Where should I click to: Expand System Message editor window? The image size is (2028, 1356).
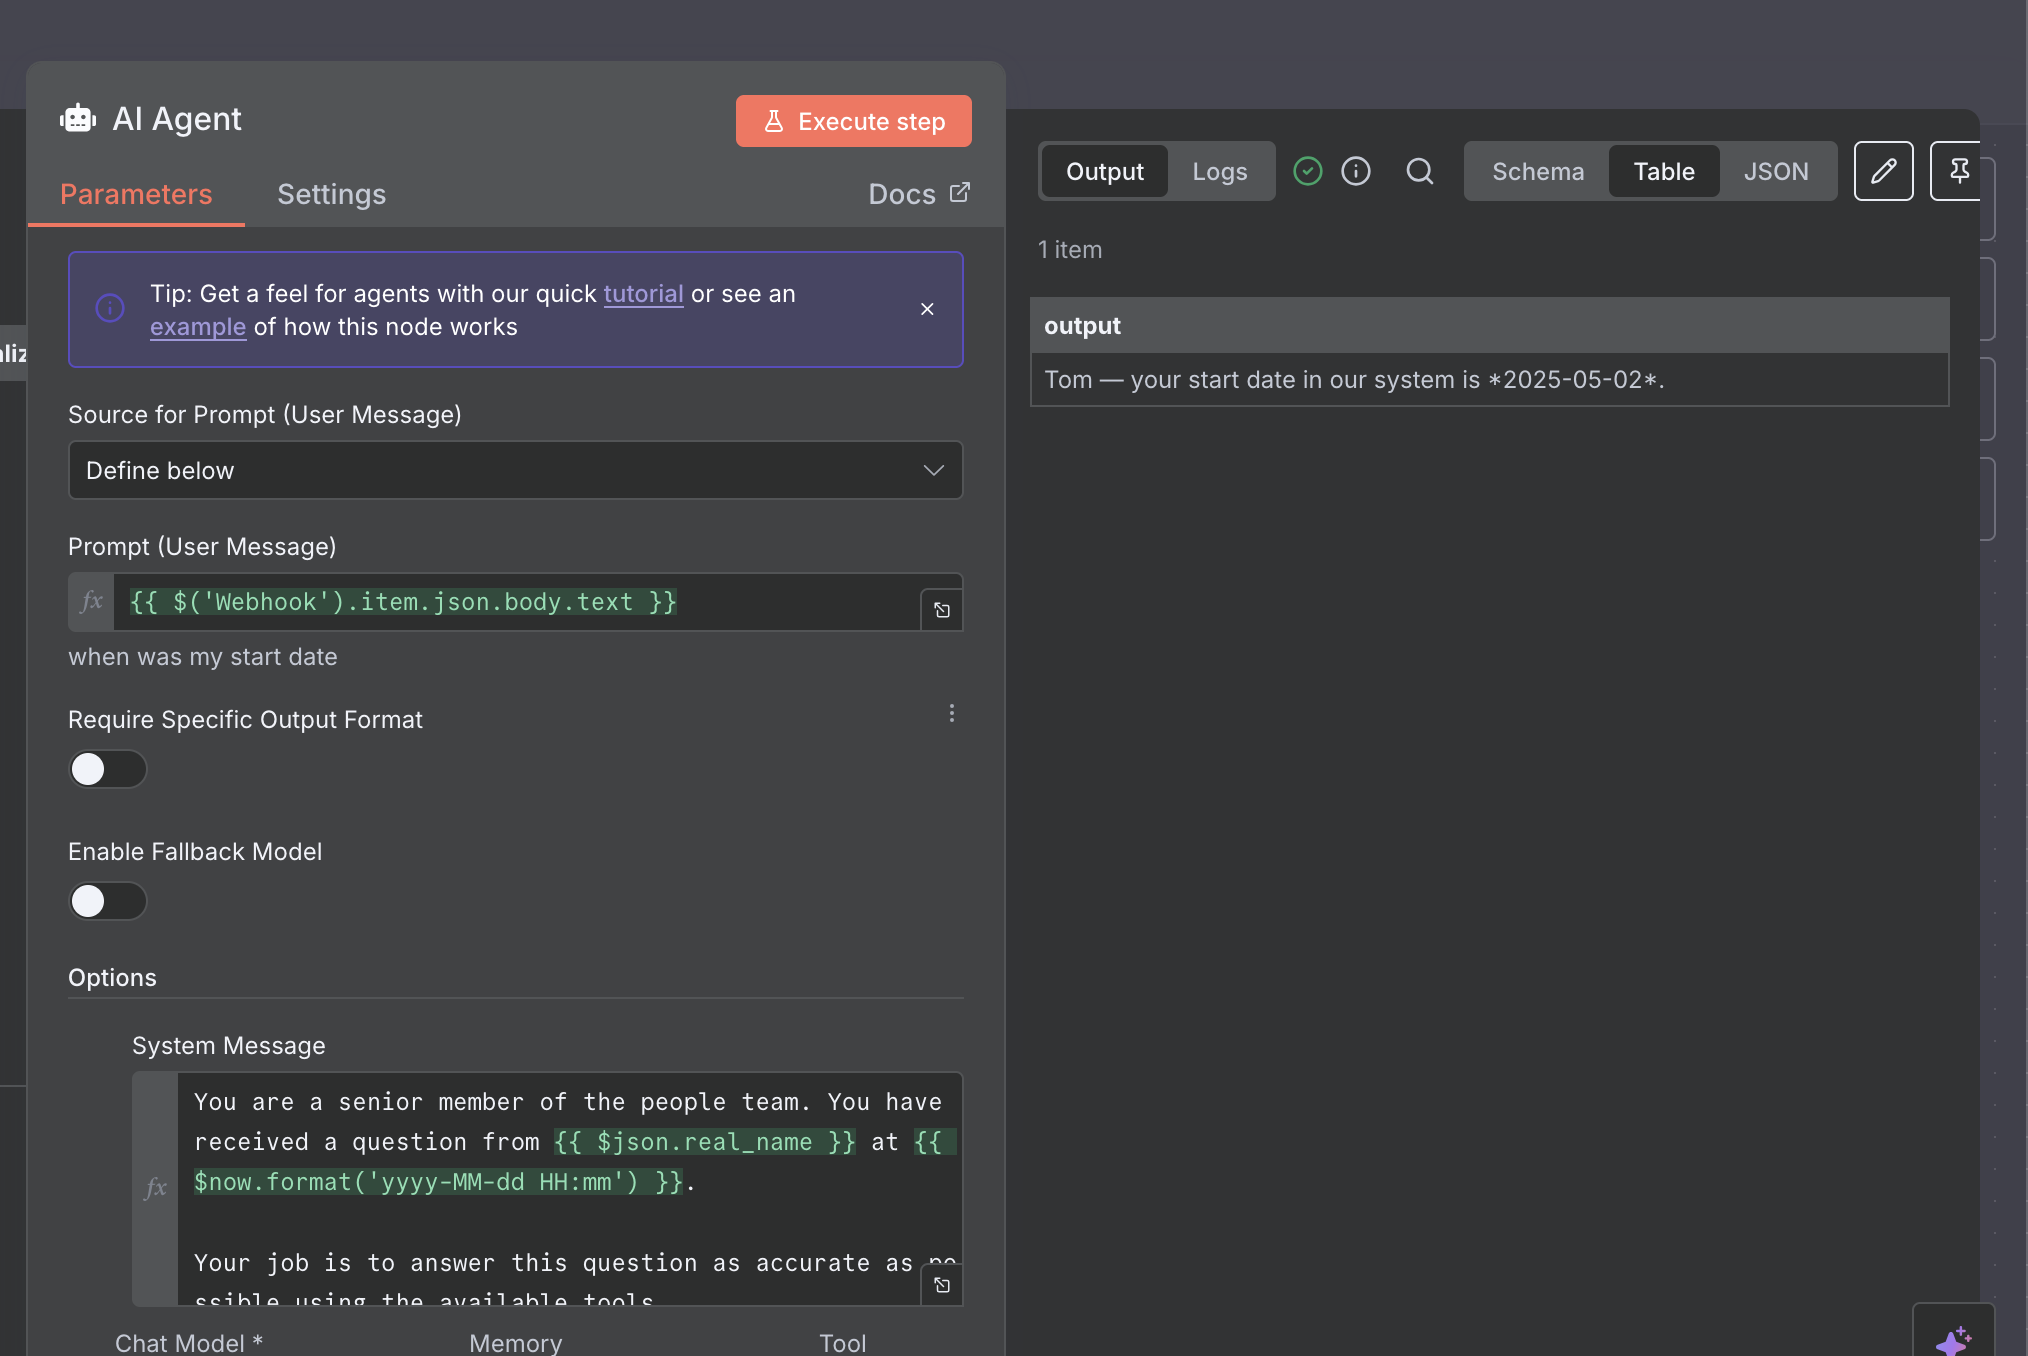[x=941, y=1285]
